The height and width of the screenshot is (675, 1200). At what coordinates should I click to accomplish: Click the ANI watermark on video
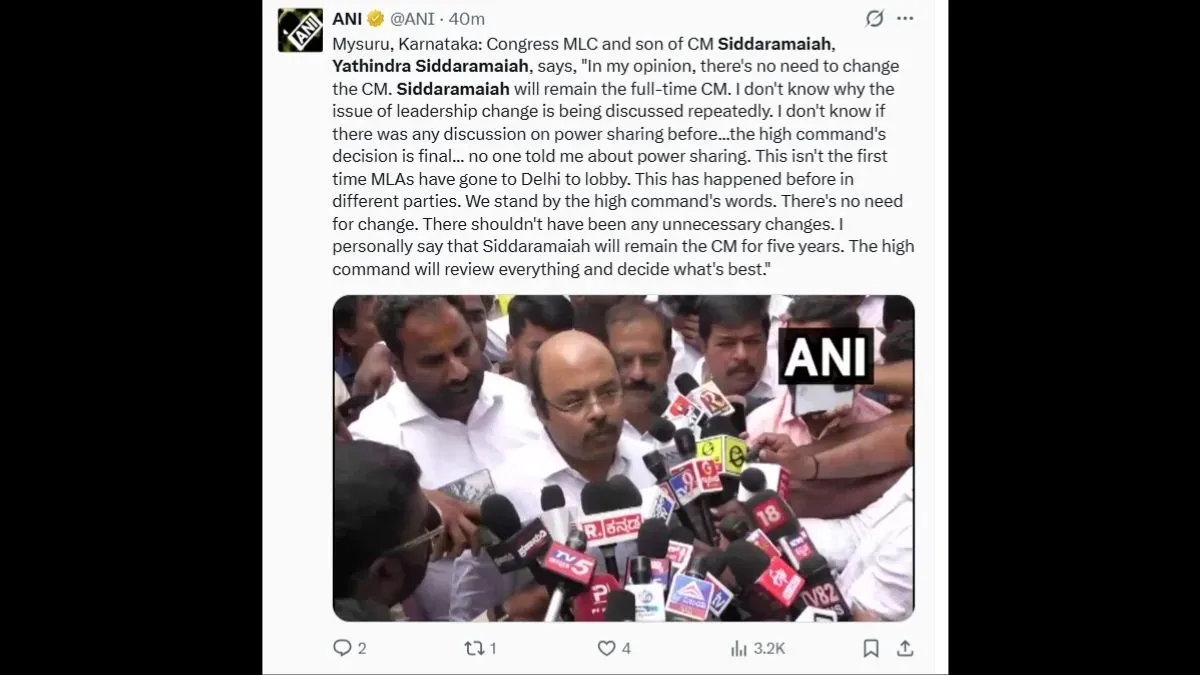(827, 354)
